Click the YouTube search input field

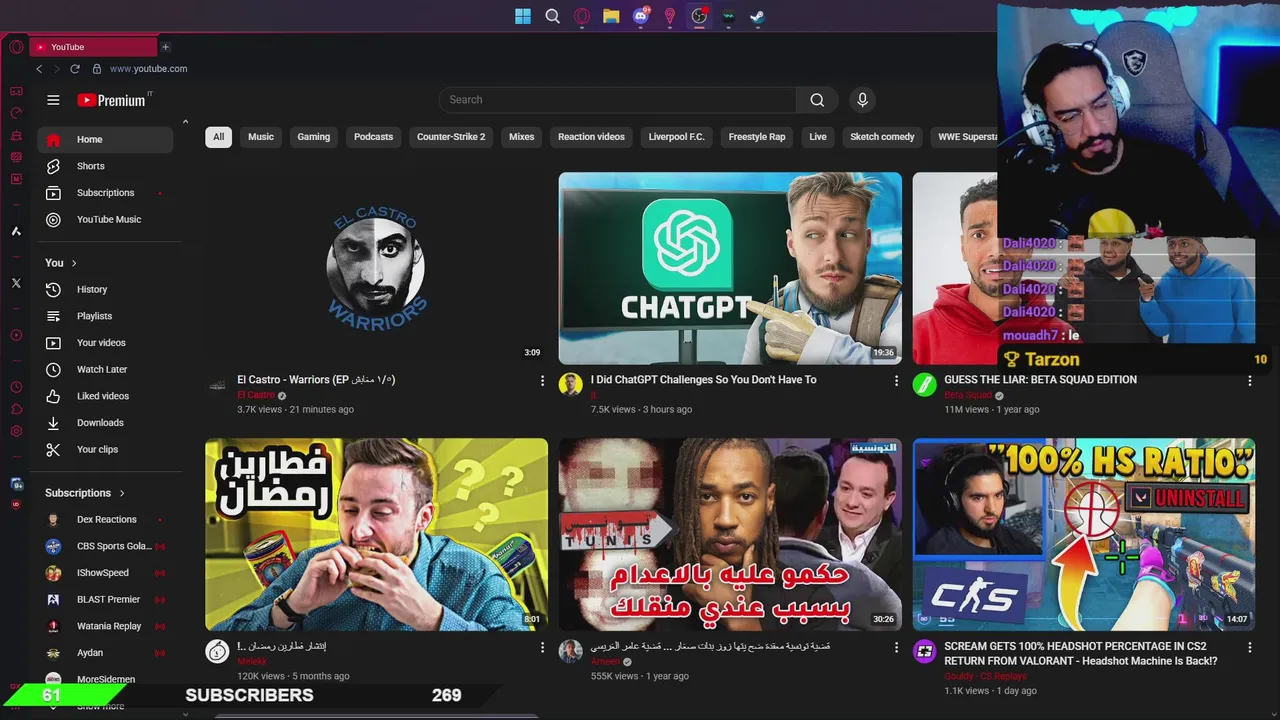(x=617, y=100)
